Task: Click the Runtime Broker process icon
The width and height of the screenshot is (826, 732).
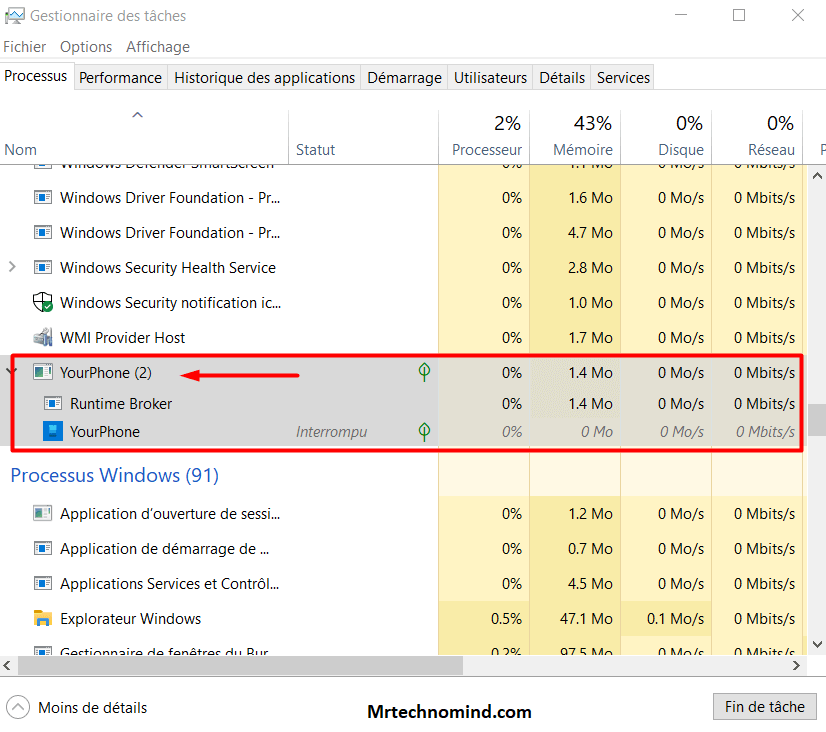Action: click(x=52, y=404)
